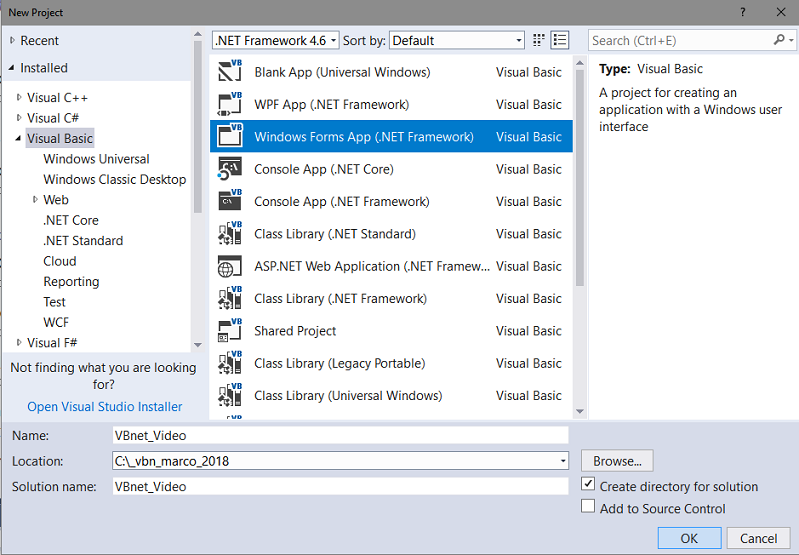
Task: Open Visual Studio Installer link
Action: (x=104, y=406)
